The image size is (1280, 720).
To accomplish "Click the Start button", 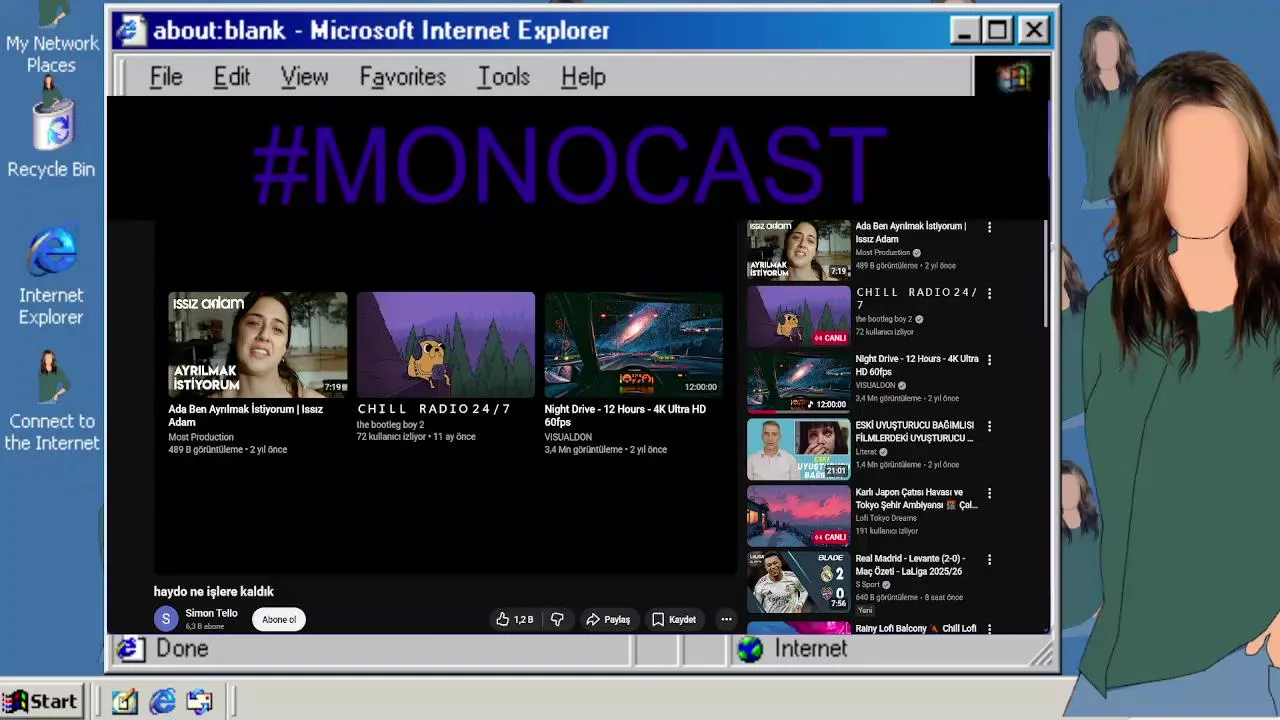I will 40,702.
